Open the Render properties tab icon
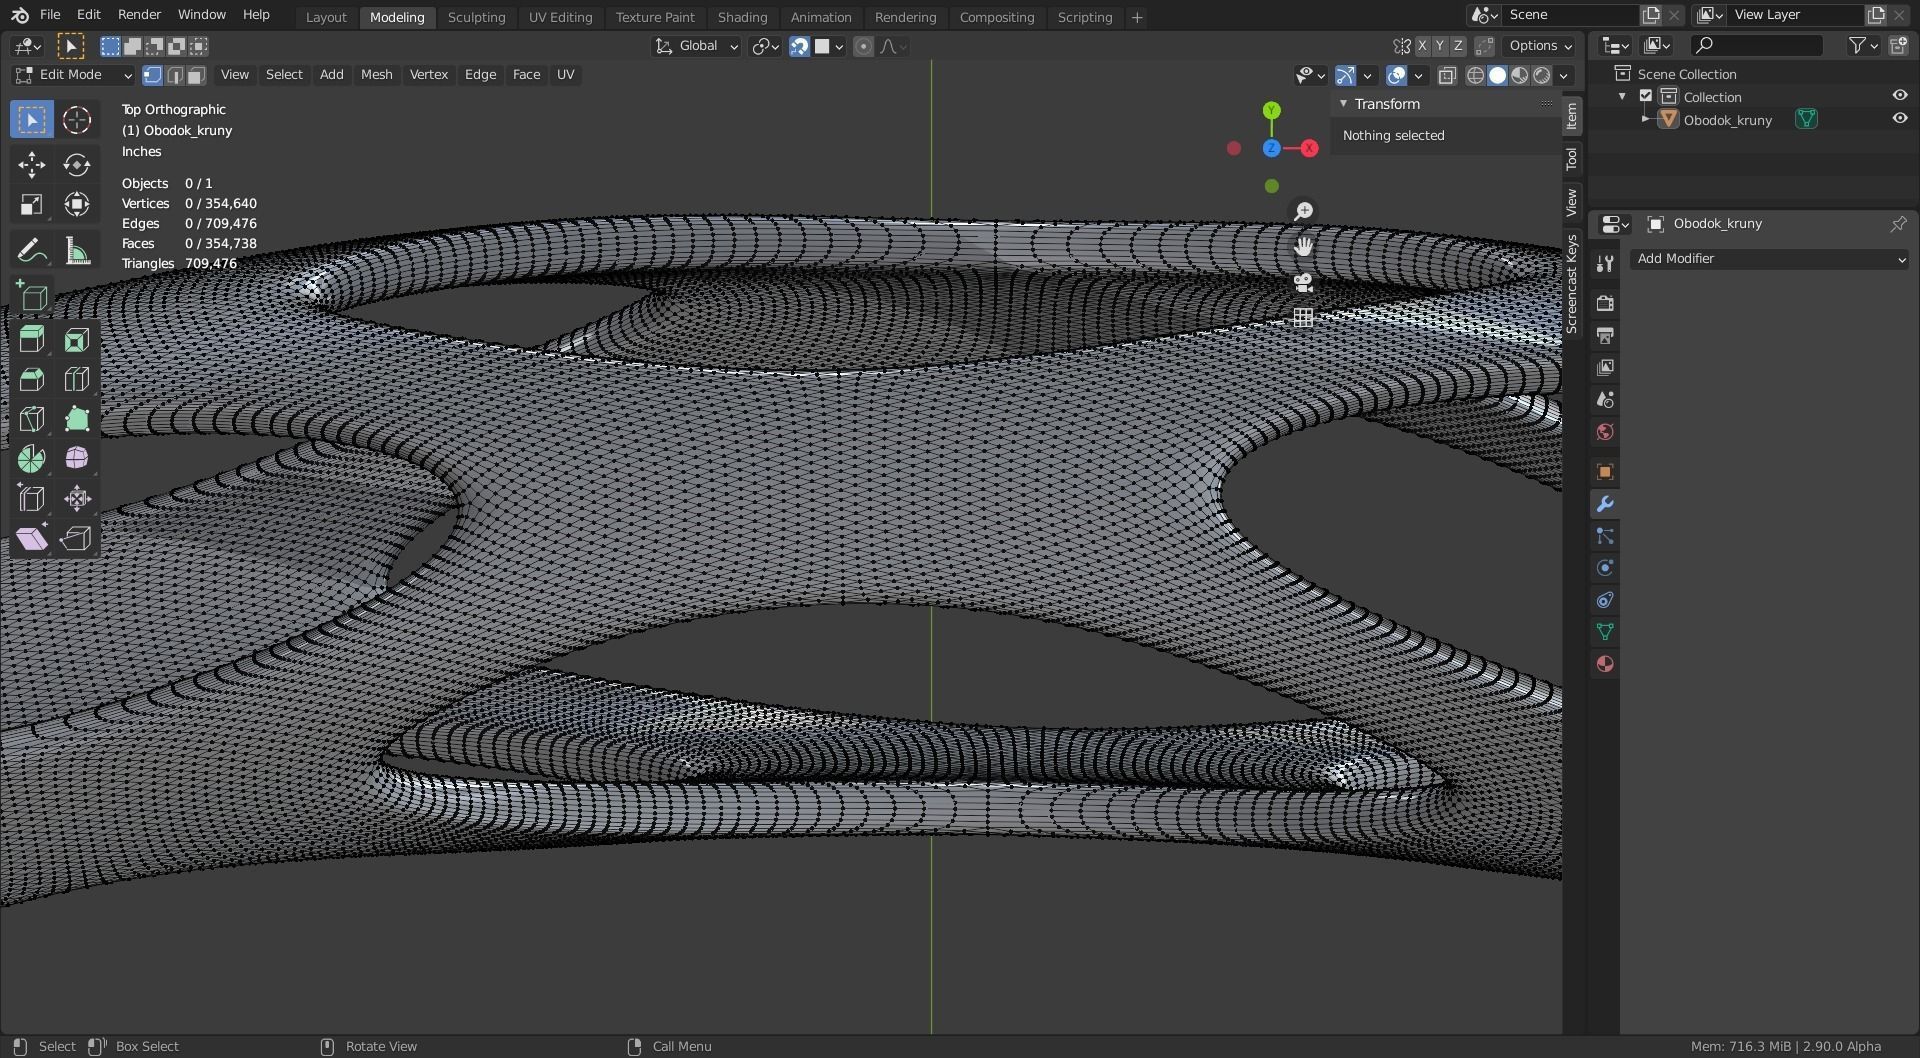This screenshot has height=1058, width=1920. 1605,303
